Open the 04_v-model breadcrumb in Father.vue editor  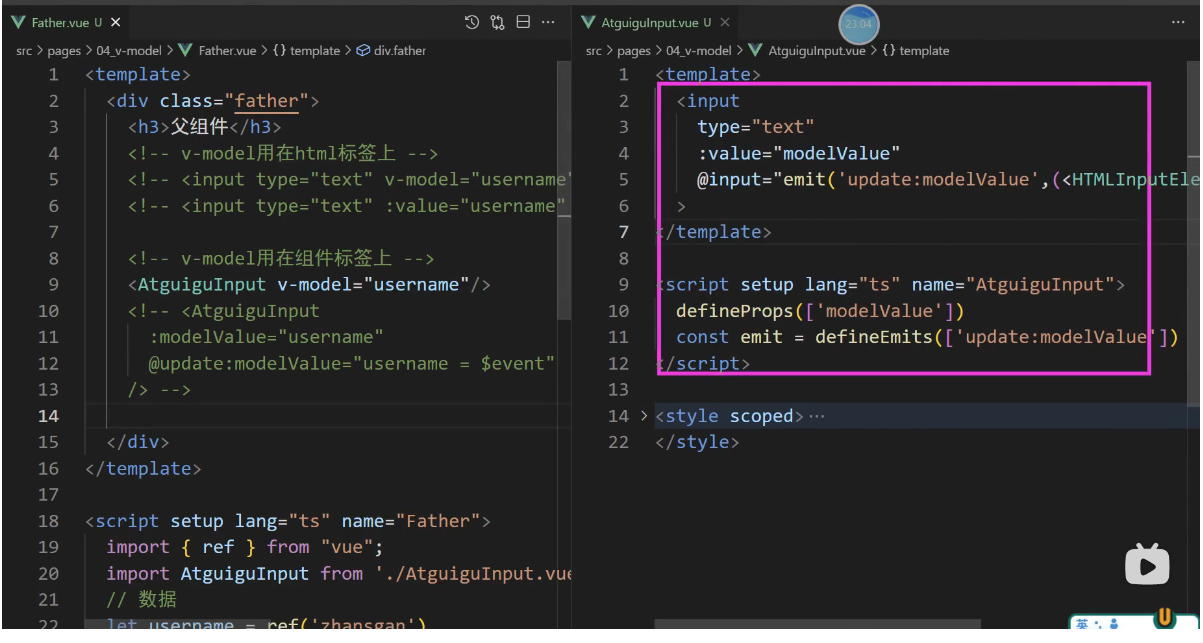(x=129, y=50)
